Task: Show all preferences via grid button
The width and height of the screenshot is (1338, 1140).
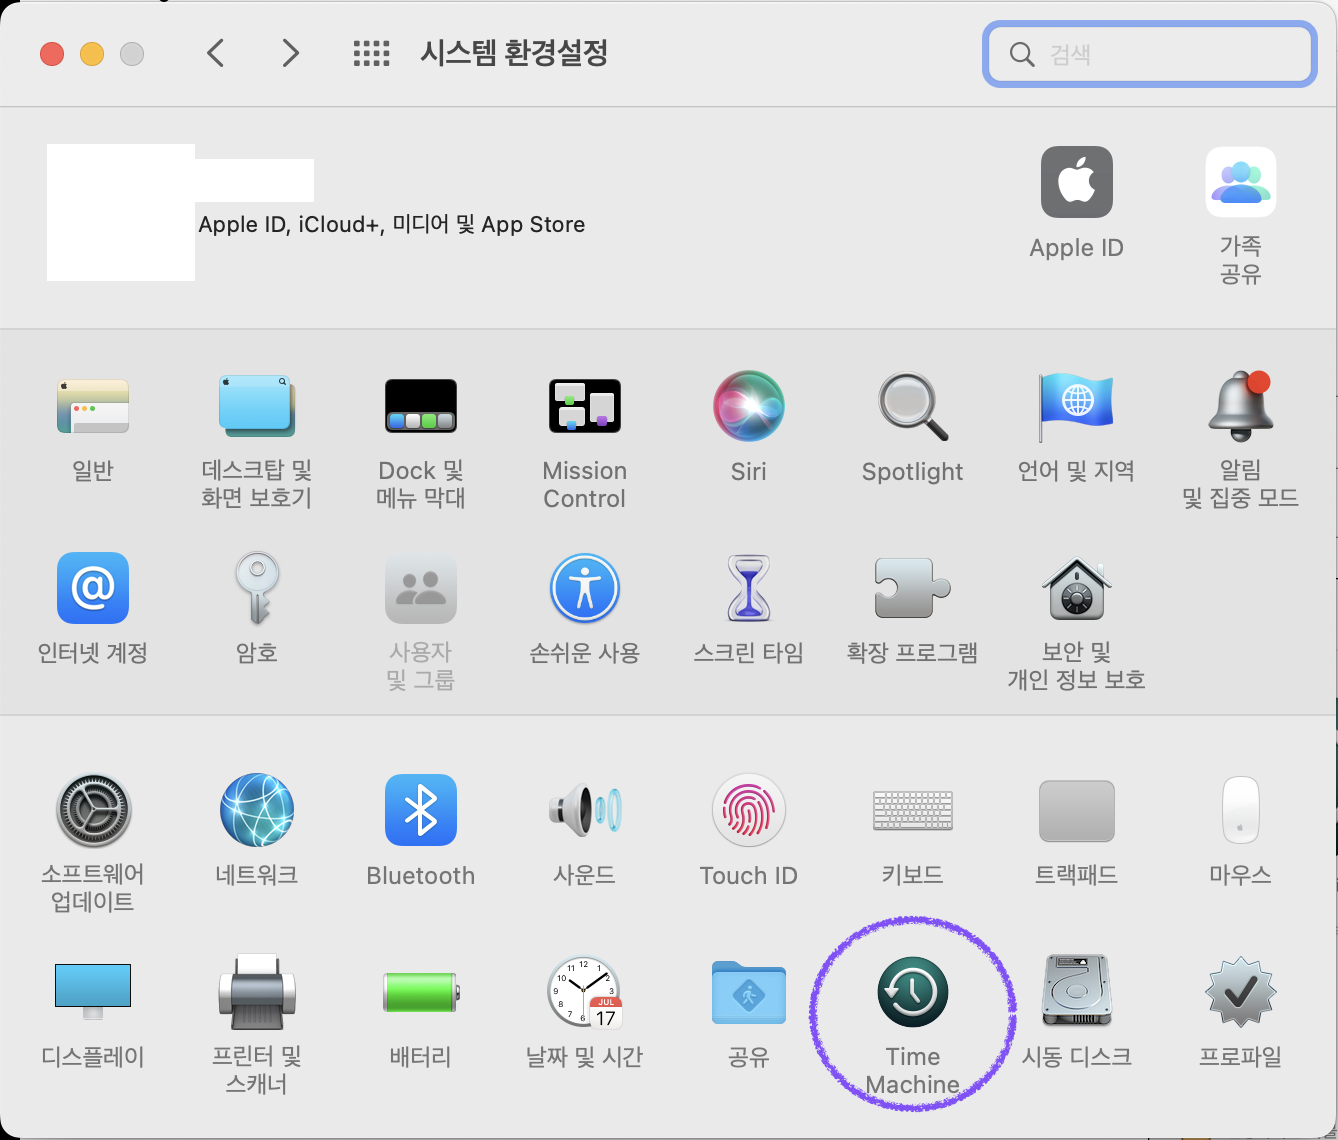Action: click(x=372, y=53)
